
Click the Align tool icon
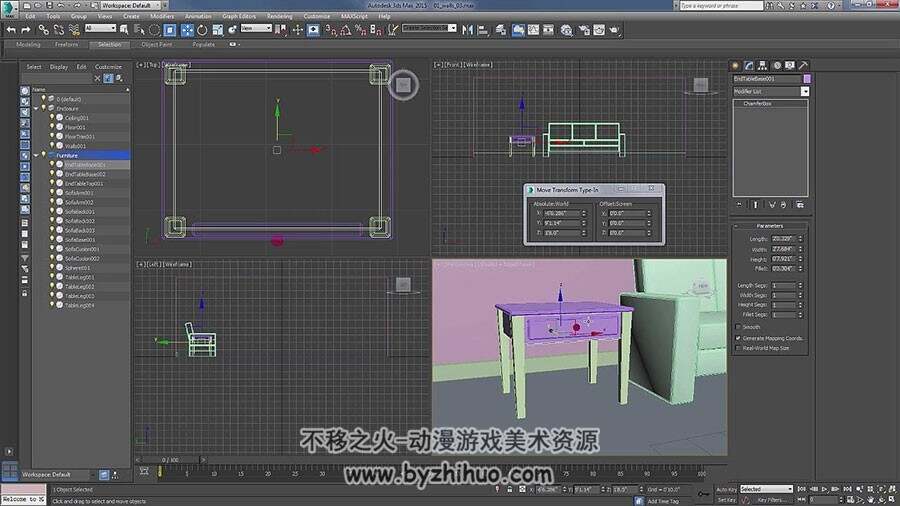(483, 30)
